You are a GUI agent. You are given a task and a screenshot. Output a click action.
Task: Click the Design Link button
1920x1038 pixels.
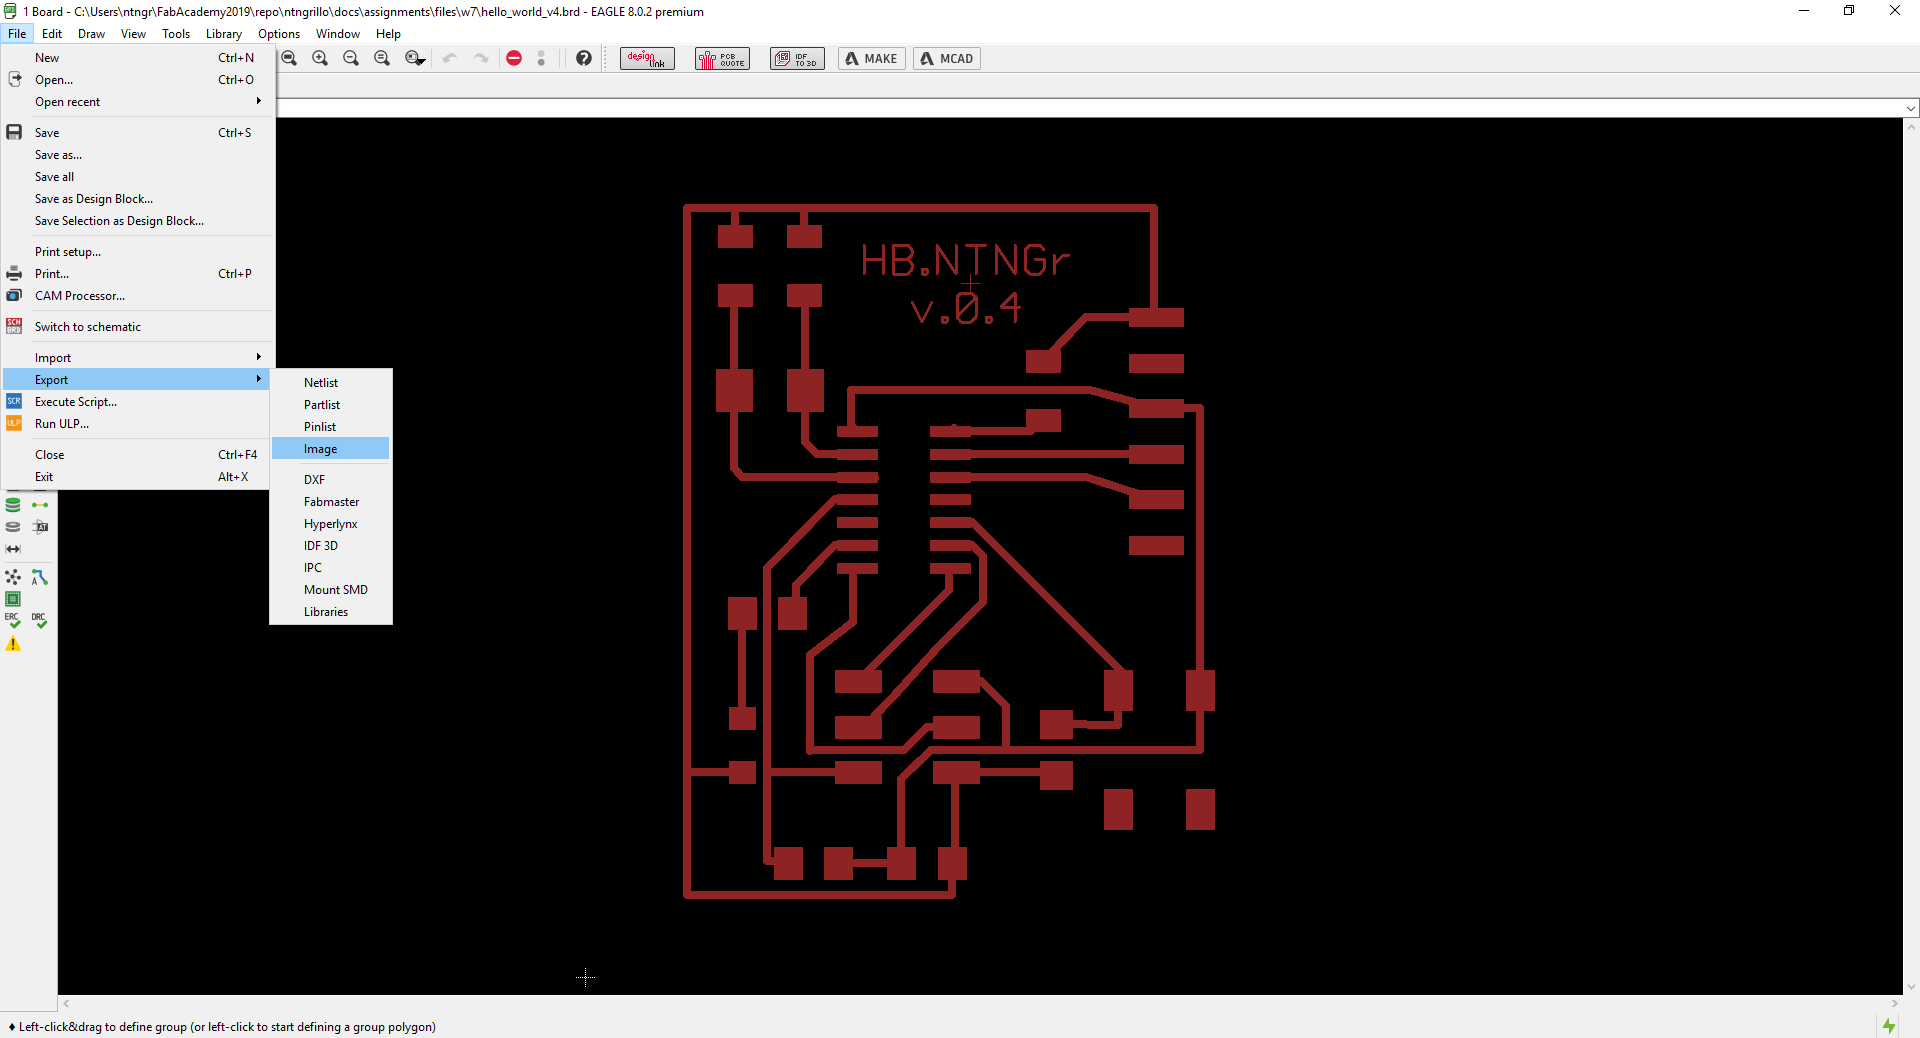[647, 58]
